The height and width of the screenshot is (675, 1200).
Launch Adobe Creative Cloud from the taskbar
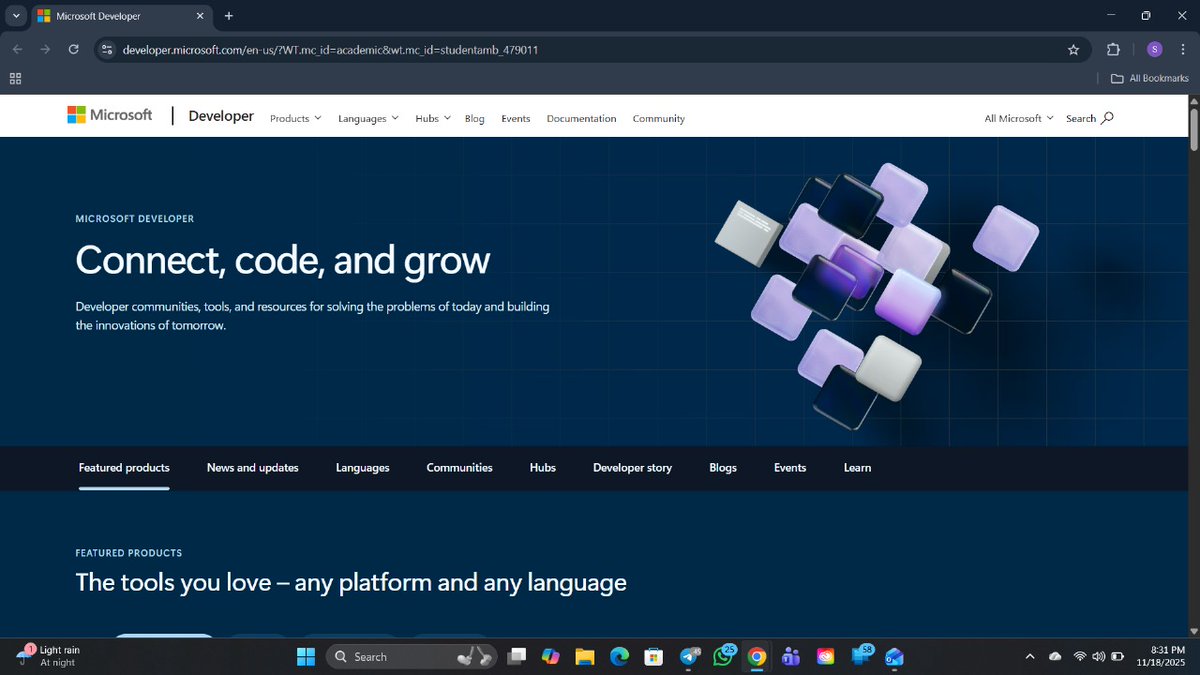pos(825,656)
